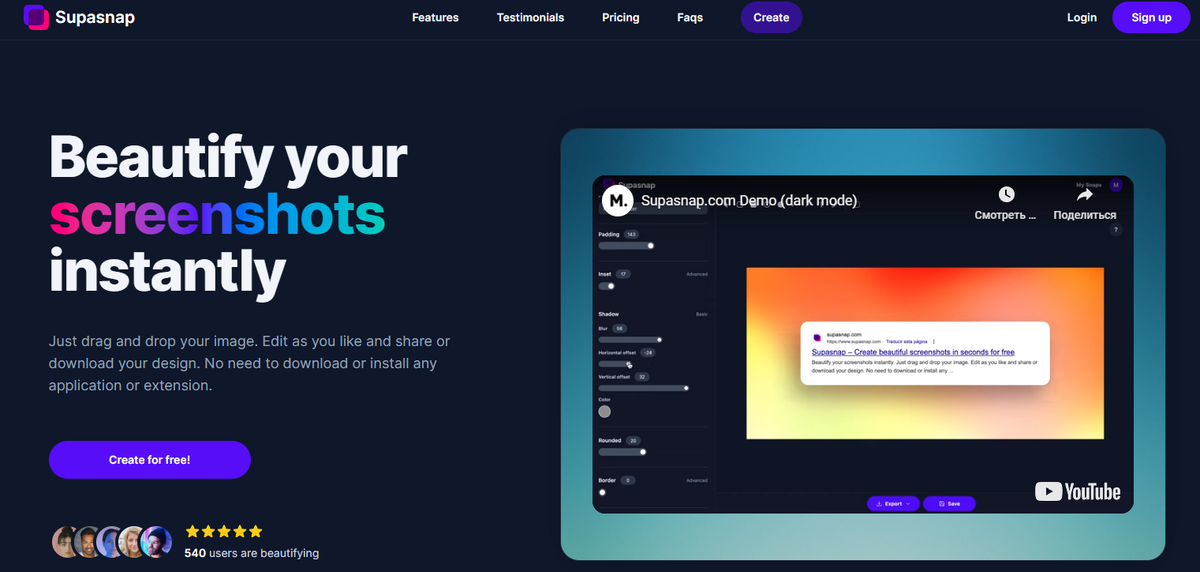Click the Create nav button
The width and height of the screenshot is (1200, 572).
[771, 17]
